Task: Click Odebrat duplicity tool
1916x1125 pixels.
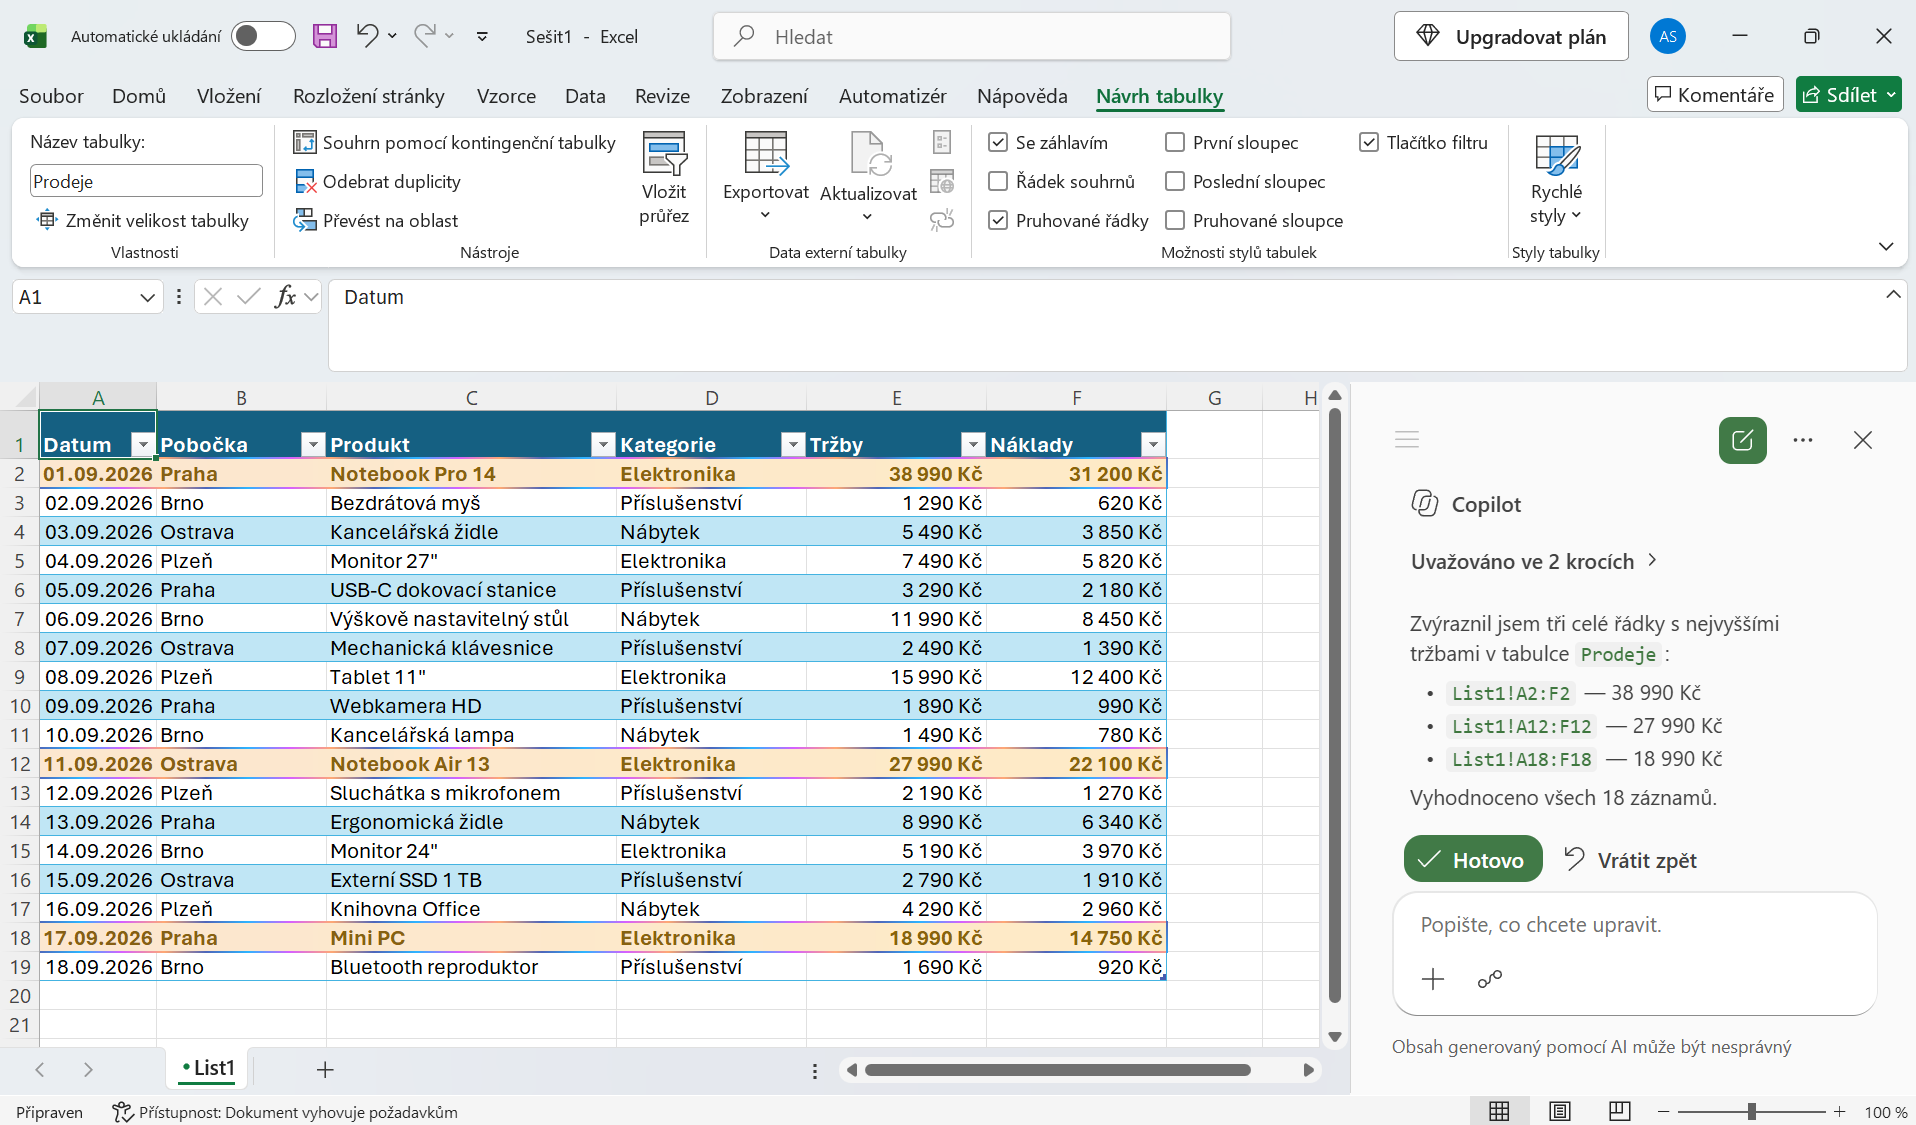Action: point(378,181)
